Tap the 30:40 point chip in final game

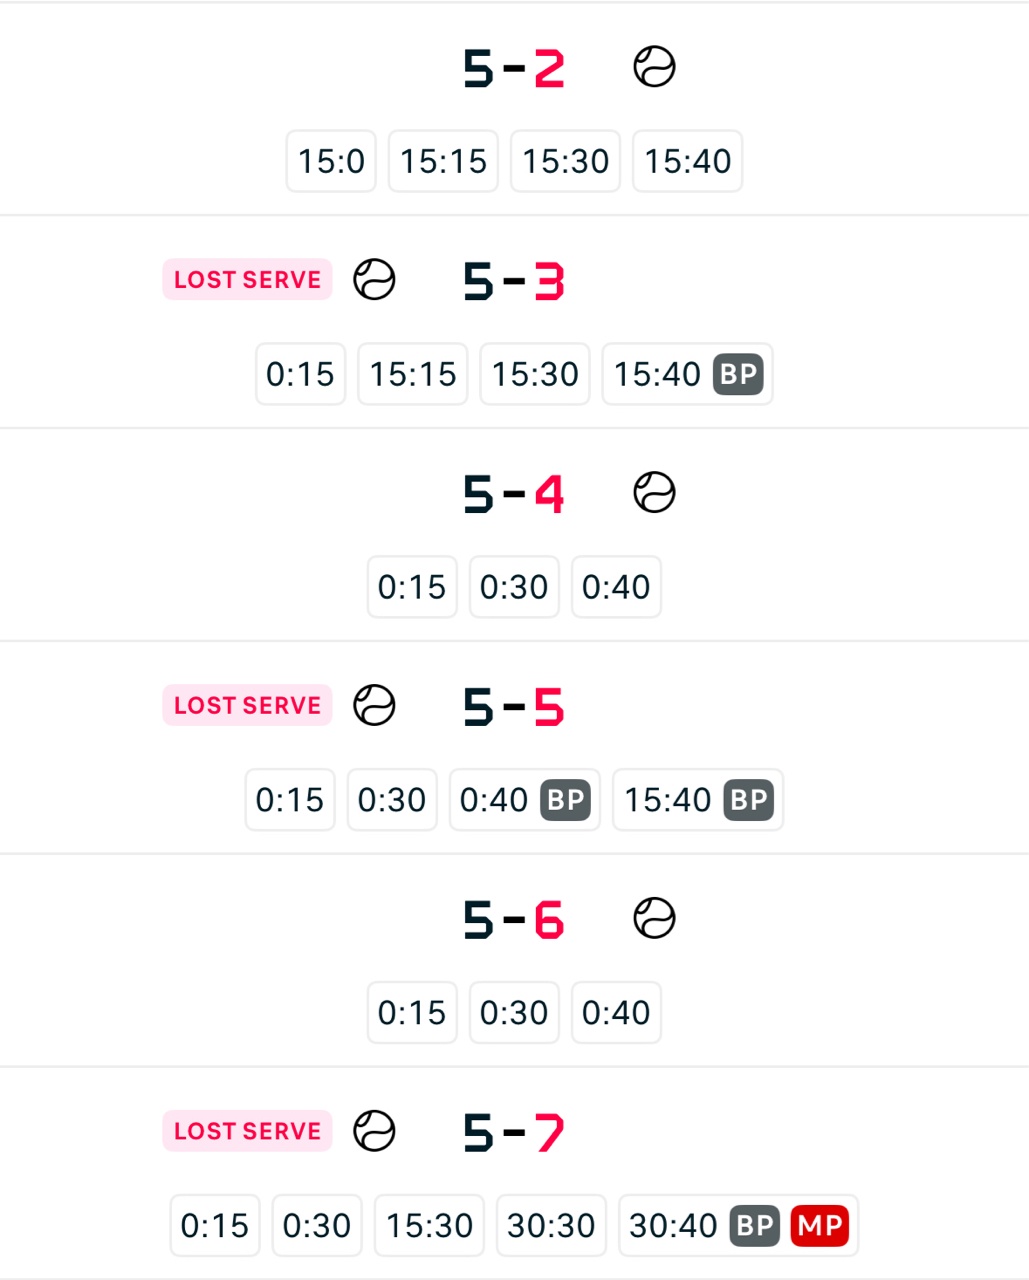(673, 1225)
